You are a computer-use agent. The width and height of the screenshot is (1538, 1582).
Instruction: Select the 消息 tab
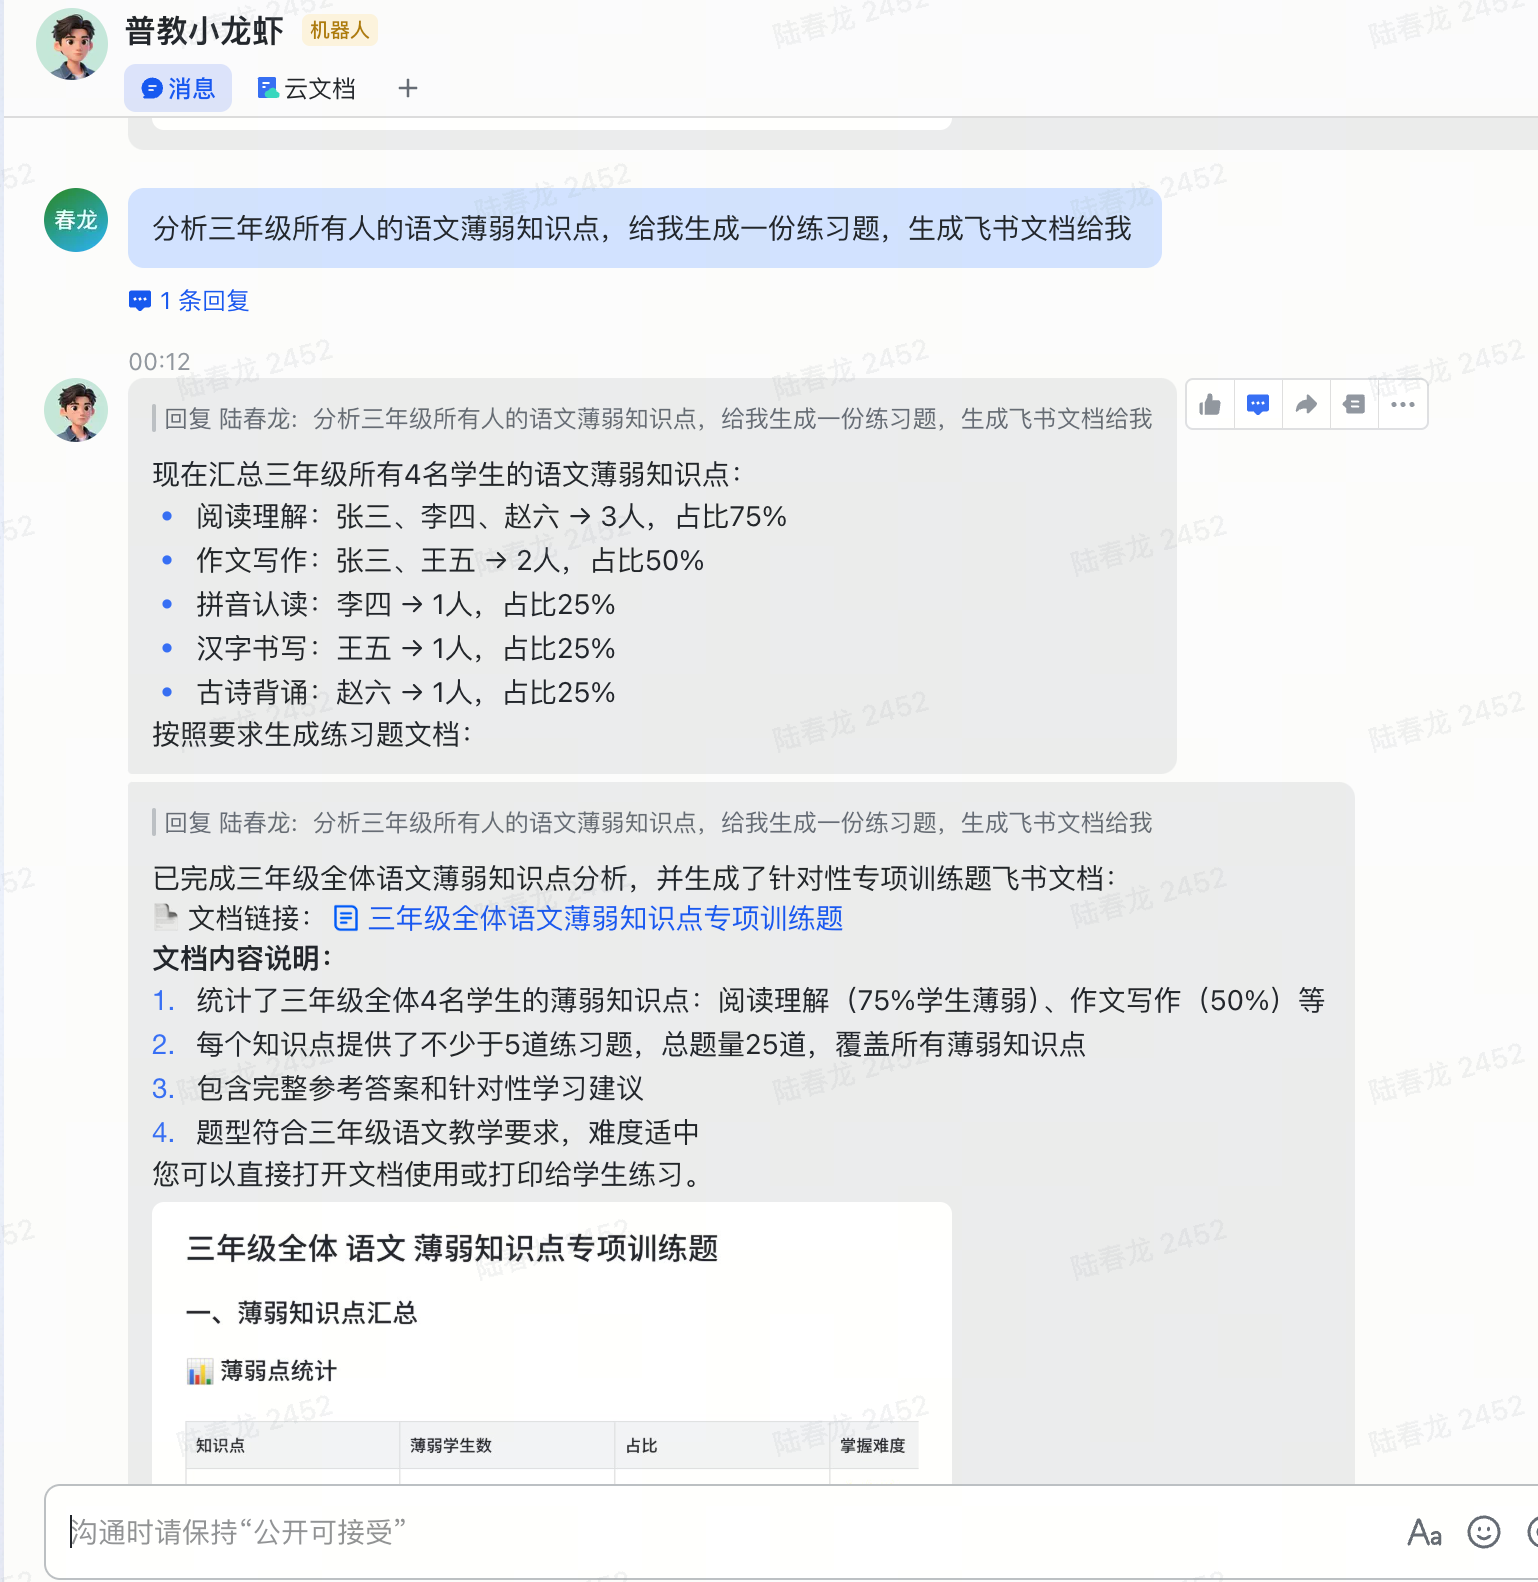coord(178,88)
